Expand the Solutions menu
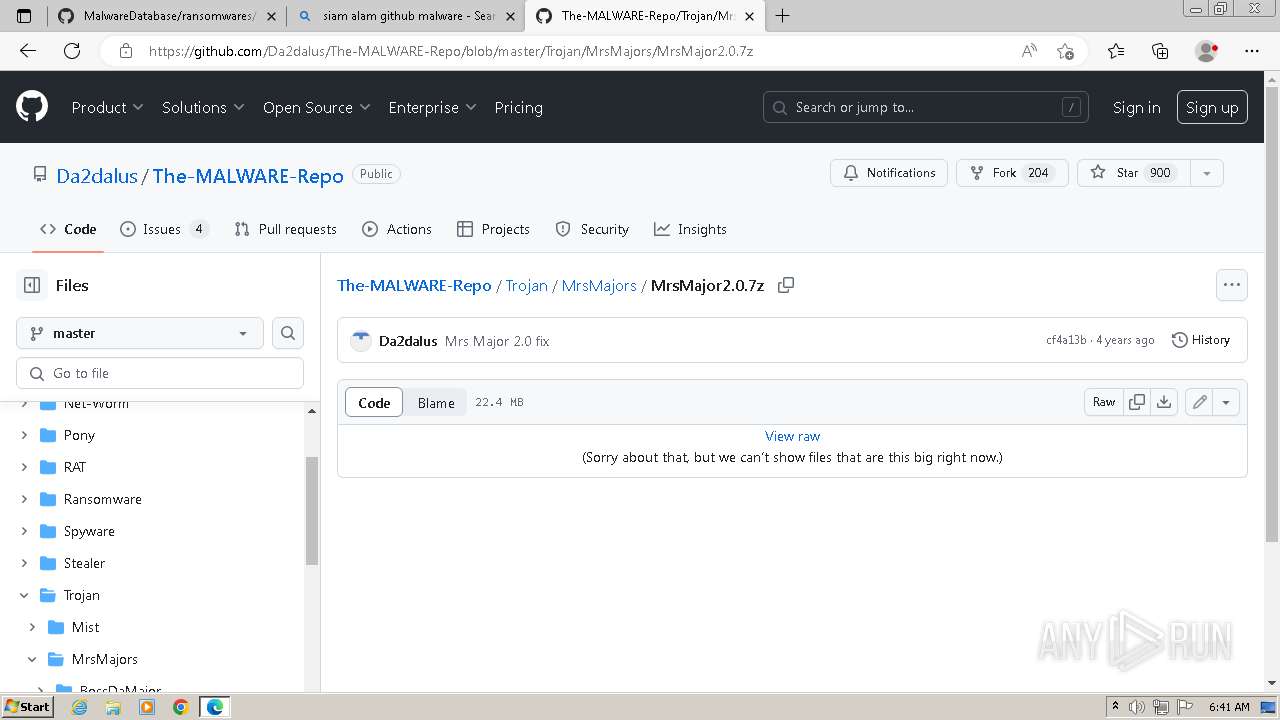The image size is (1280, 720). (x=203, y=107)
